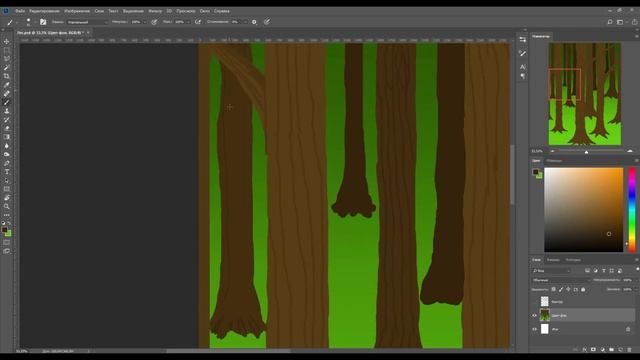Screen dimensions: 640x360
Task: Open the flow value dropdown arrow
Action: click(x=188, y=22)
